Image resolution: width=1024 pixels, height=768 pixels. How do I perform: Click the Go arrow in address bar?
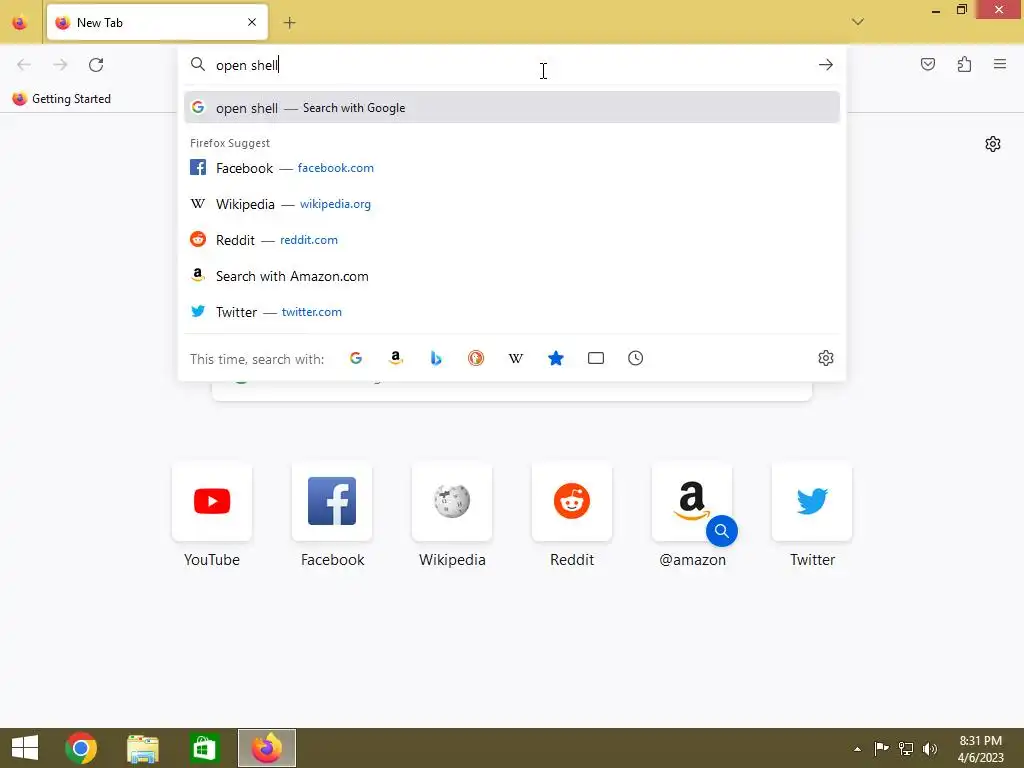click(825, 65)
